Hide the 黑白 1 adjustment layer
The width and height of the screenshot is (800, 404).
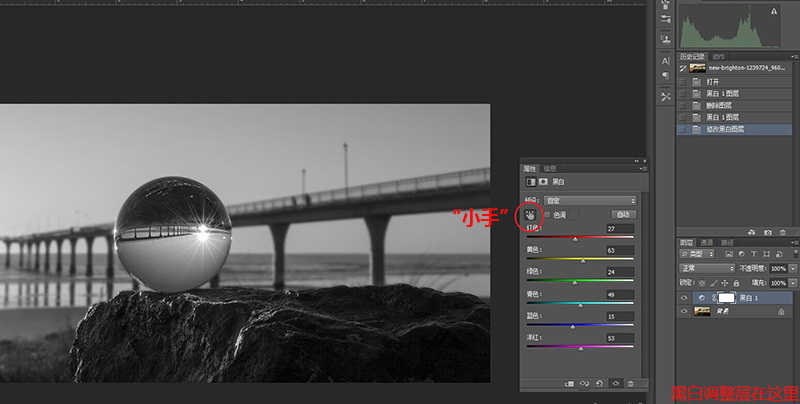[685, 298]
